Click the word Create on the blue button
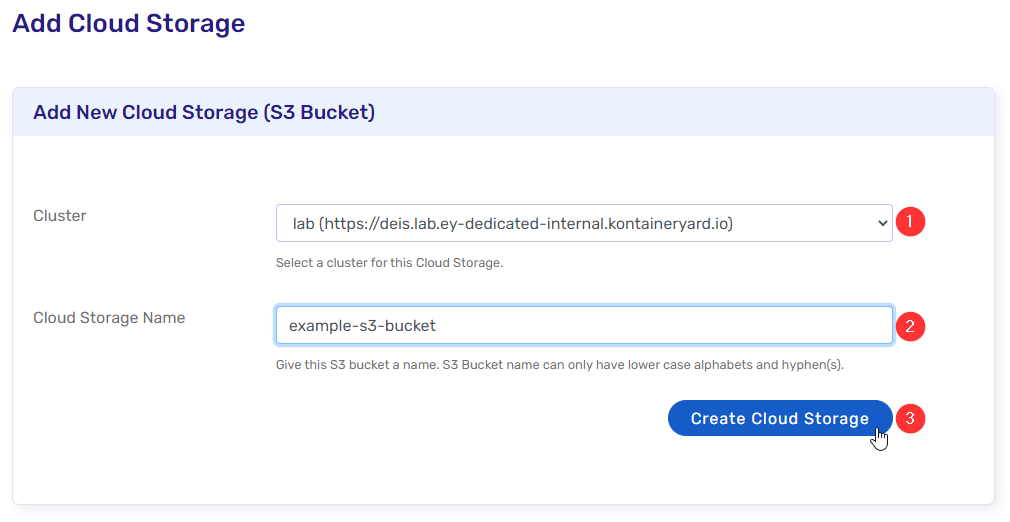1010x522 pixels. [716, 419]
